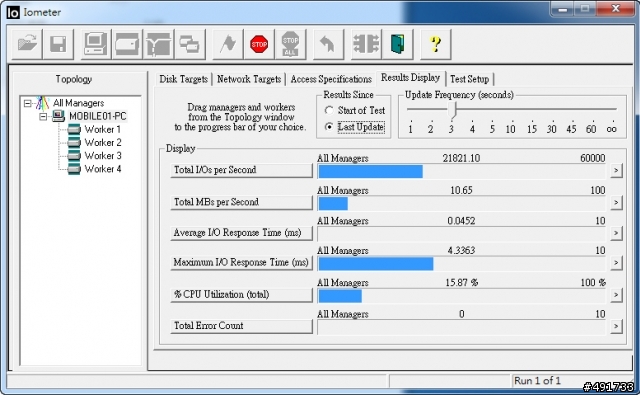Viewport: 640px width, 395px height.
Task: Click the Iometer title bar logo
Action: click(x=13, y=12)
